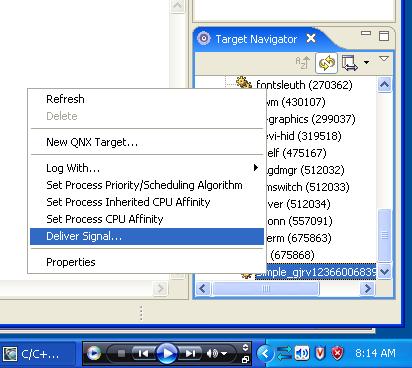Select the process with ID 512034
This screenshot has width=412, height=368.
[298, 204]
